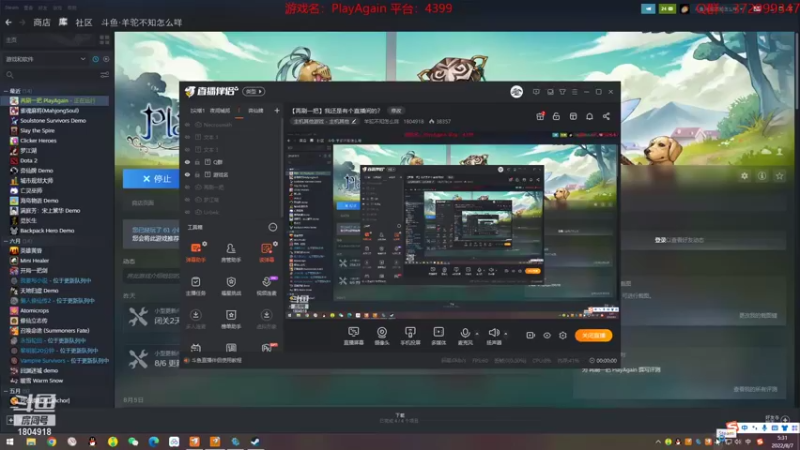Click the orange 关闭直播 button
Screen dimensions: 800x450
[x=593, y=335]
